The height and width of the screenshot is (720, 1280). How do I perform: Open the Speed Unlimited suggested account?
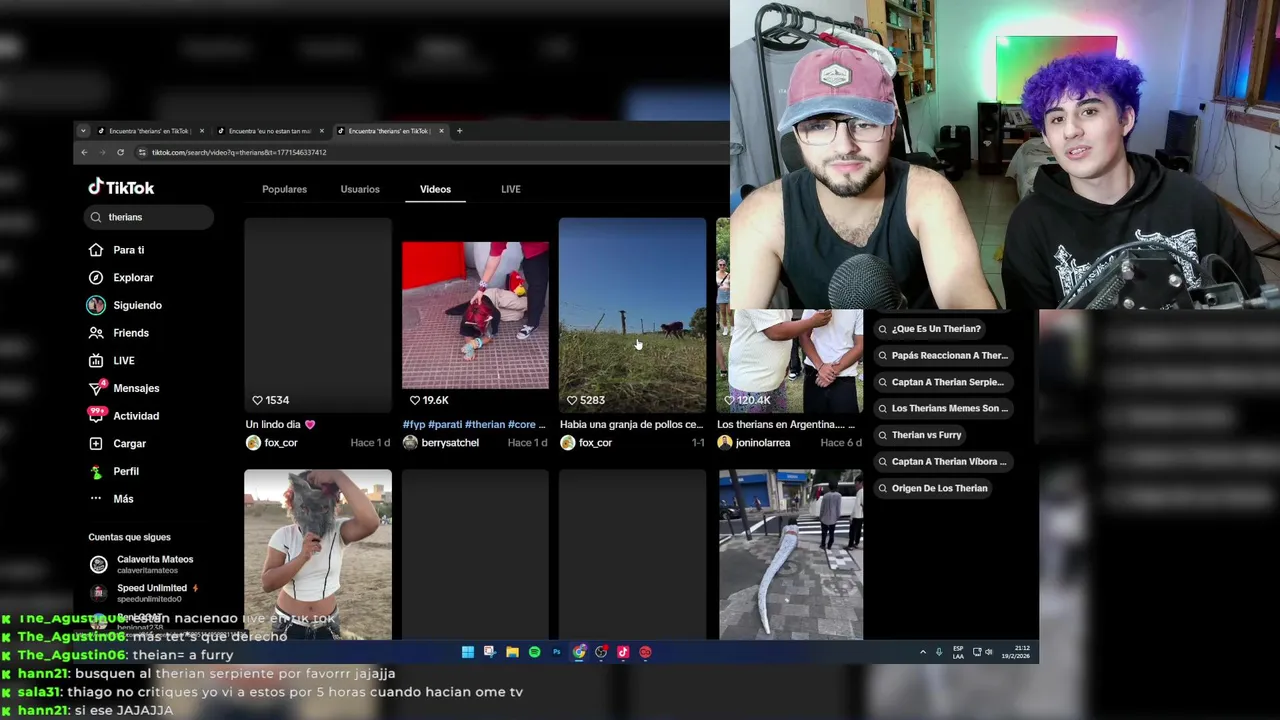(x=144, y=593)
